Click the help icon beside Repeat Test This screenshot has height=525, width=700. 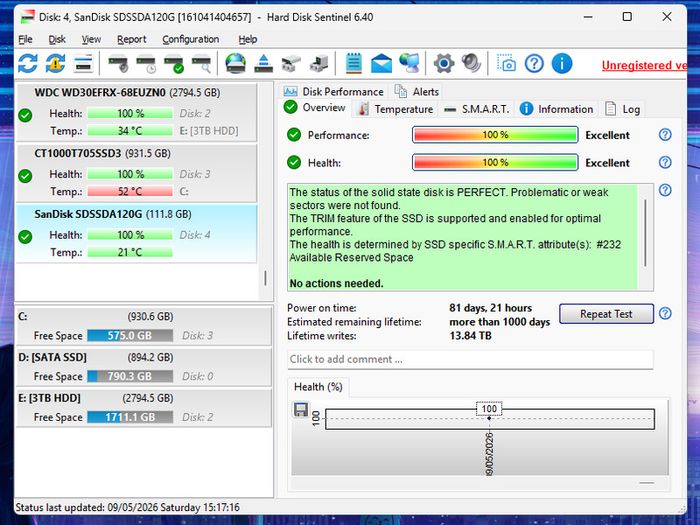(x=665, y=313)
